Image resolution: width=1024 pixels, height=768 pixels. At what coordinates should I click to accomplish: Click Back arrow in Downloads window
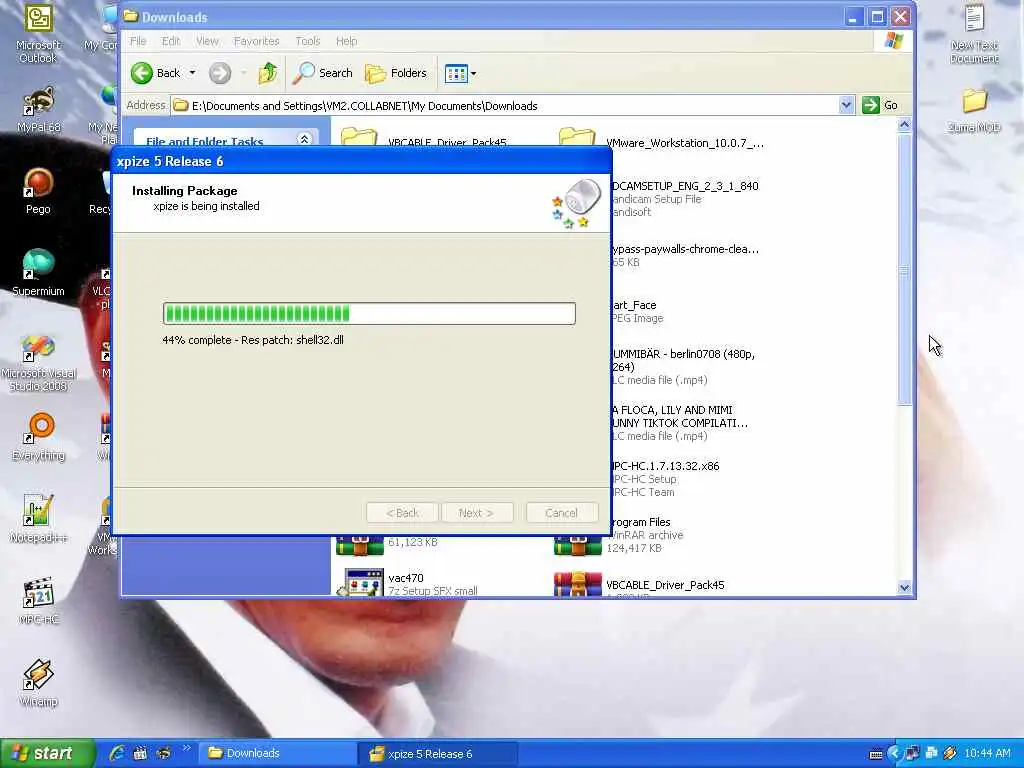tap(155, 73)
